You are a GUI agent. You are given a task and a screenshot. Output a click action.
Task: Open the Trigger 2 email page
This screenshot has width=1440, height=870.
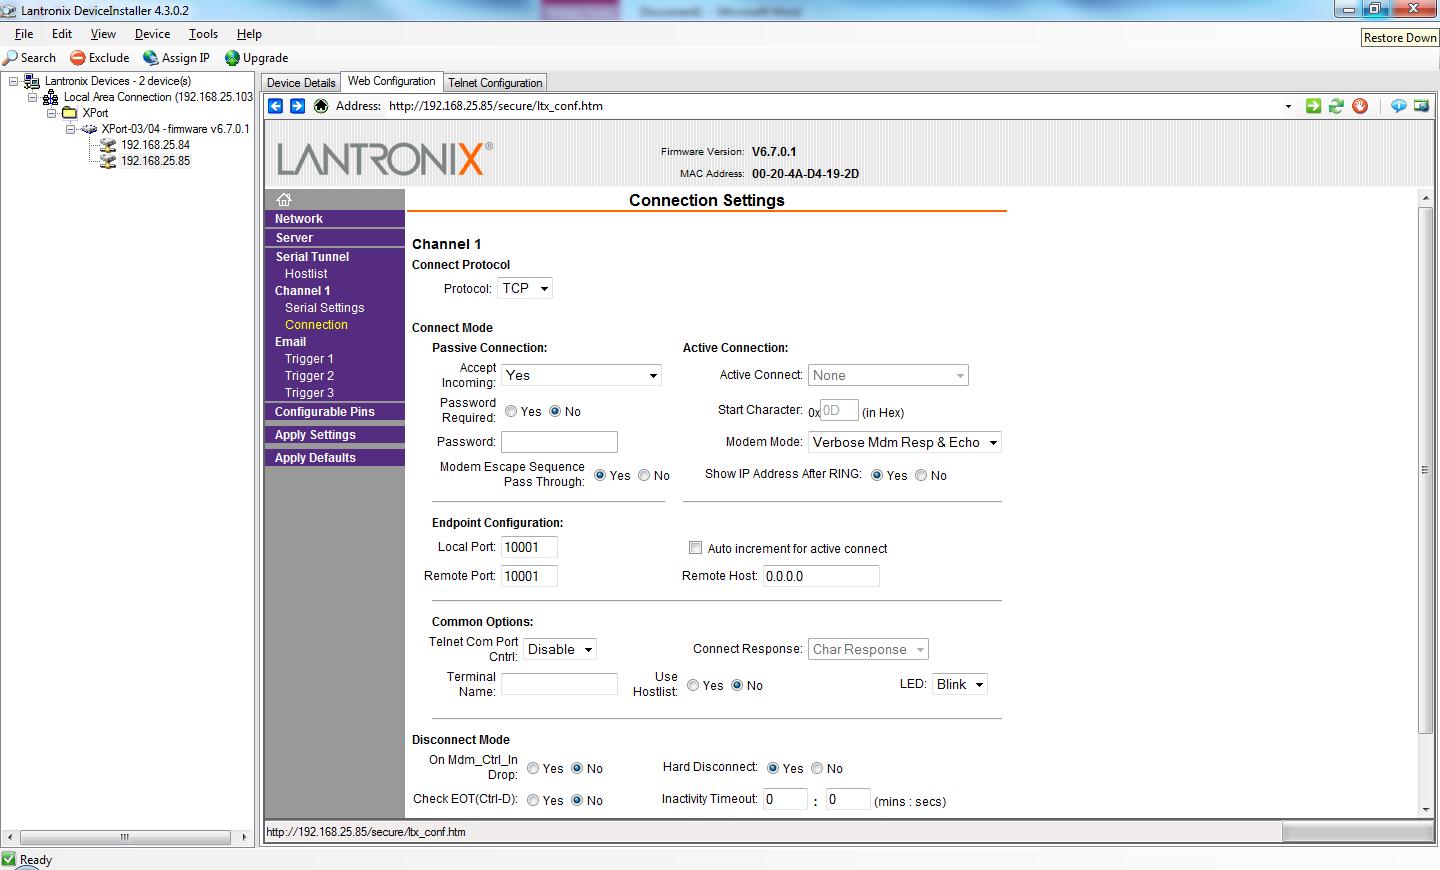(x=309, y=376)
